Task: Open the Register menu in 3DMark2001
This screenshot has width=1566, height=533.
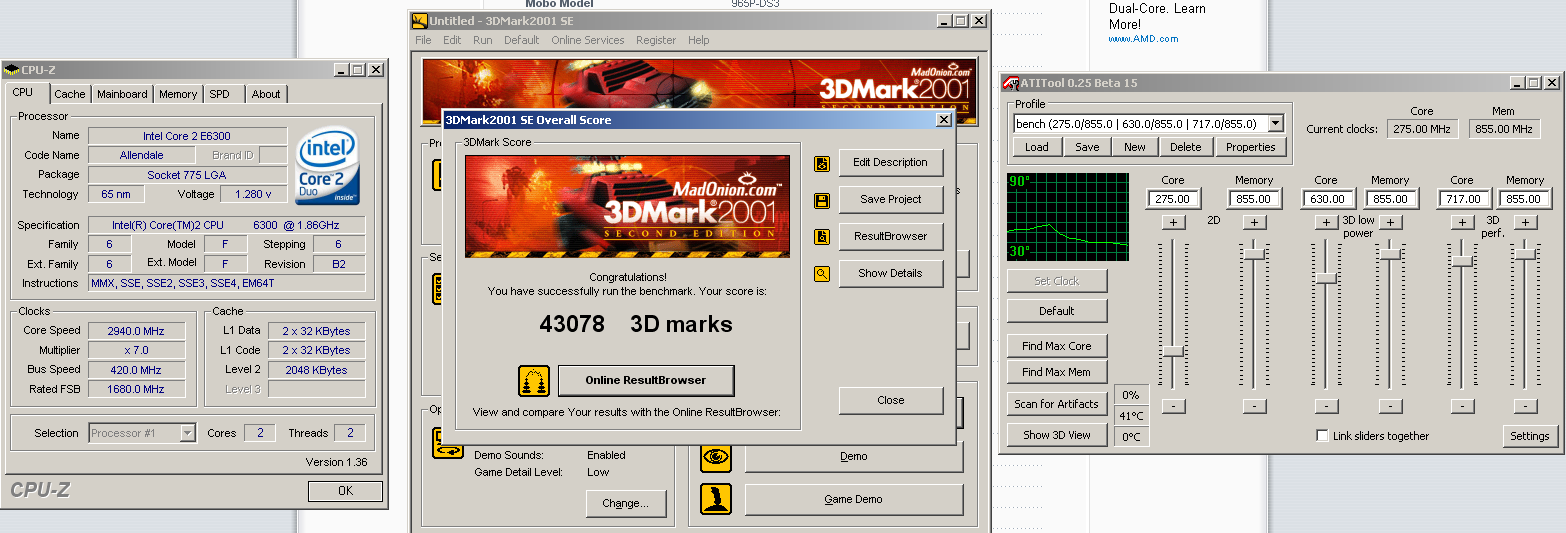Action: coord(656,40)
